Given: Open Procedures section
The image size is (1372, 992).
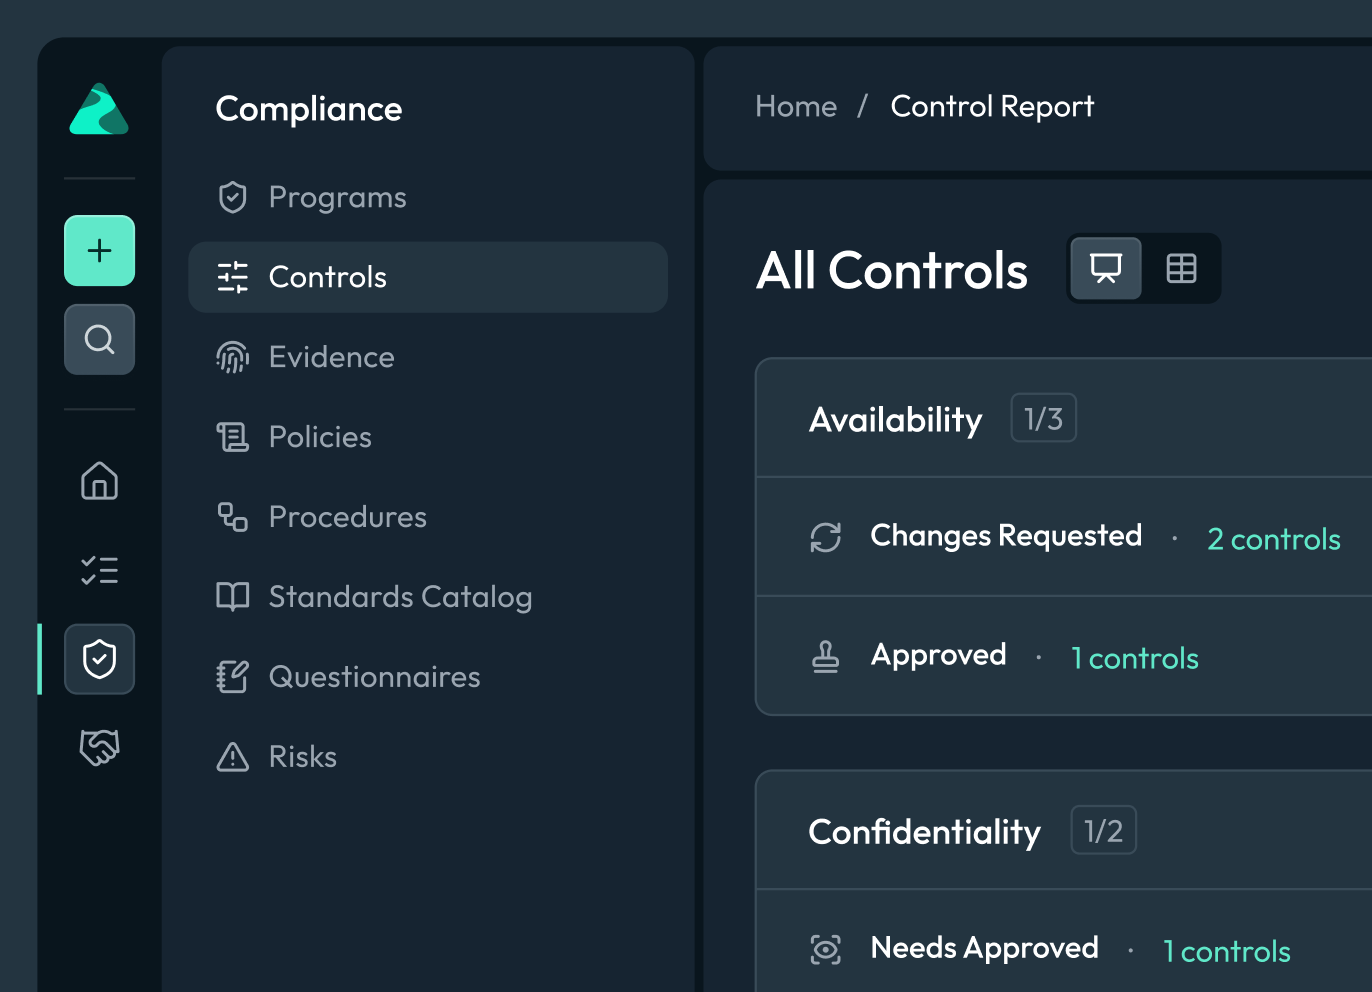Looking at the screenshot, I should pos(427,517).
